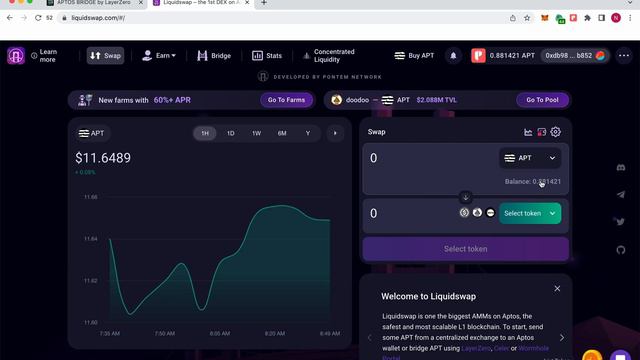Click the purple Select token submit button
This screenshot has width=640, height=360.
(465, 249)
